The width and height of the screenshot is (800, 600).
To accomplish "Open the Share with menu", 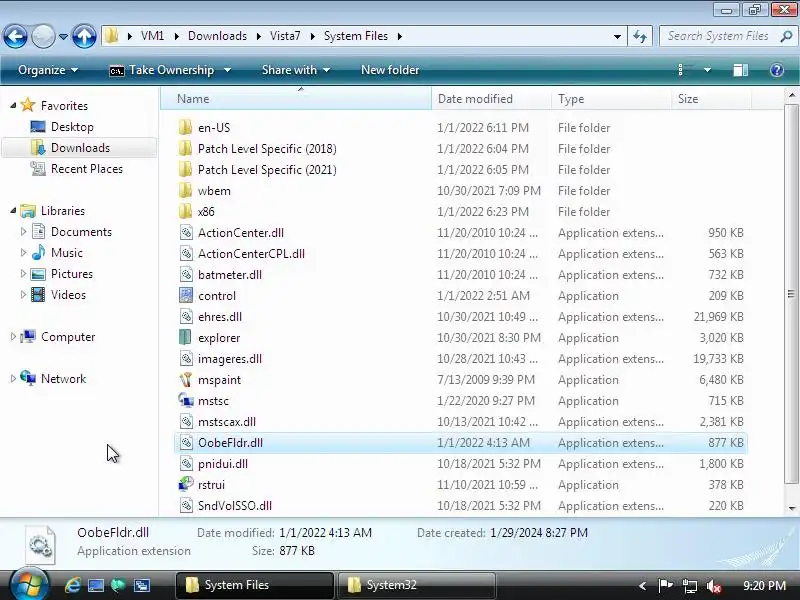I will coord(296,70).
